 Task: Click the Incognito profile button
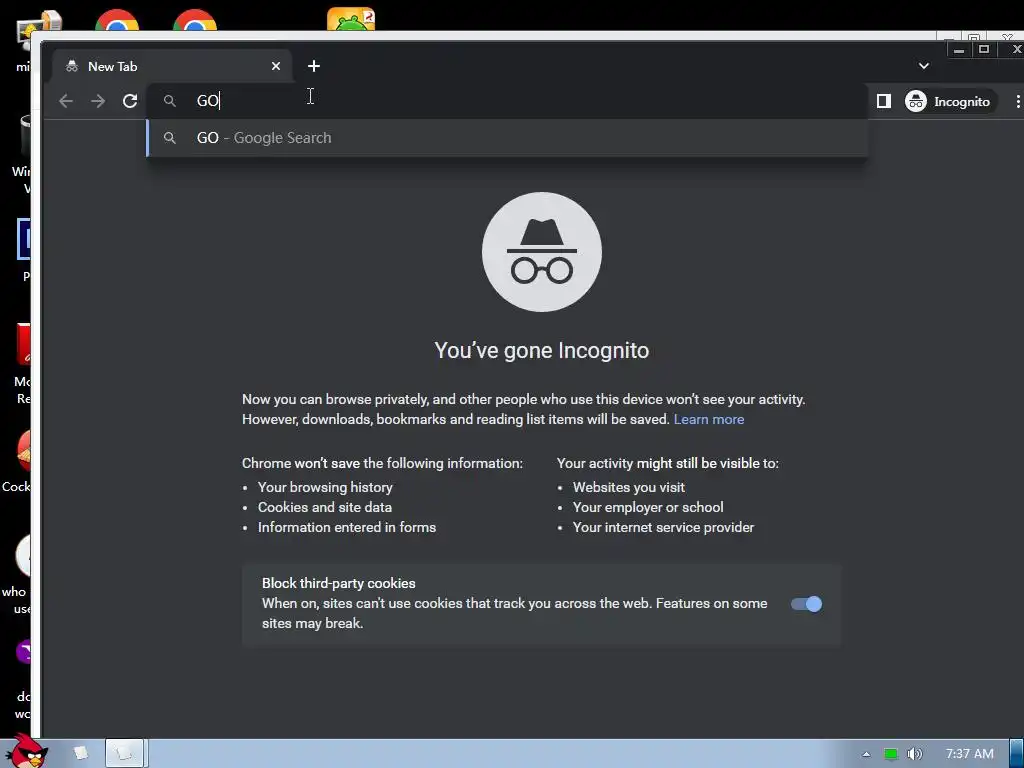pos(951,101)
